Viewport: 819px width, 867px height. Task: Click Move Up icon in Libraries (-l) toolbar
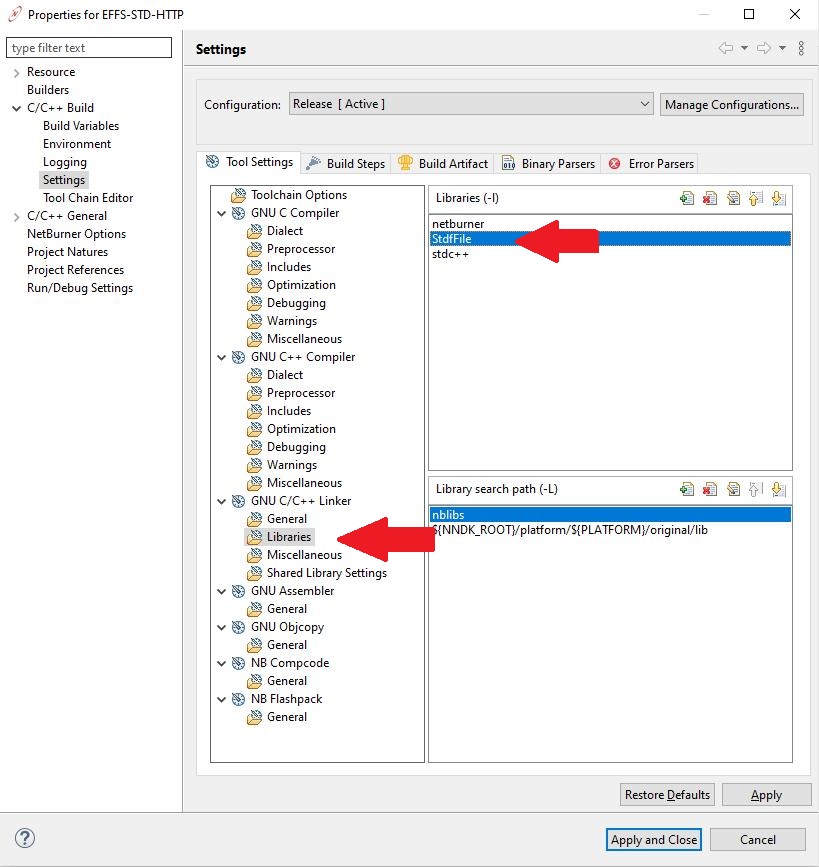point(756,198)
